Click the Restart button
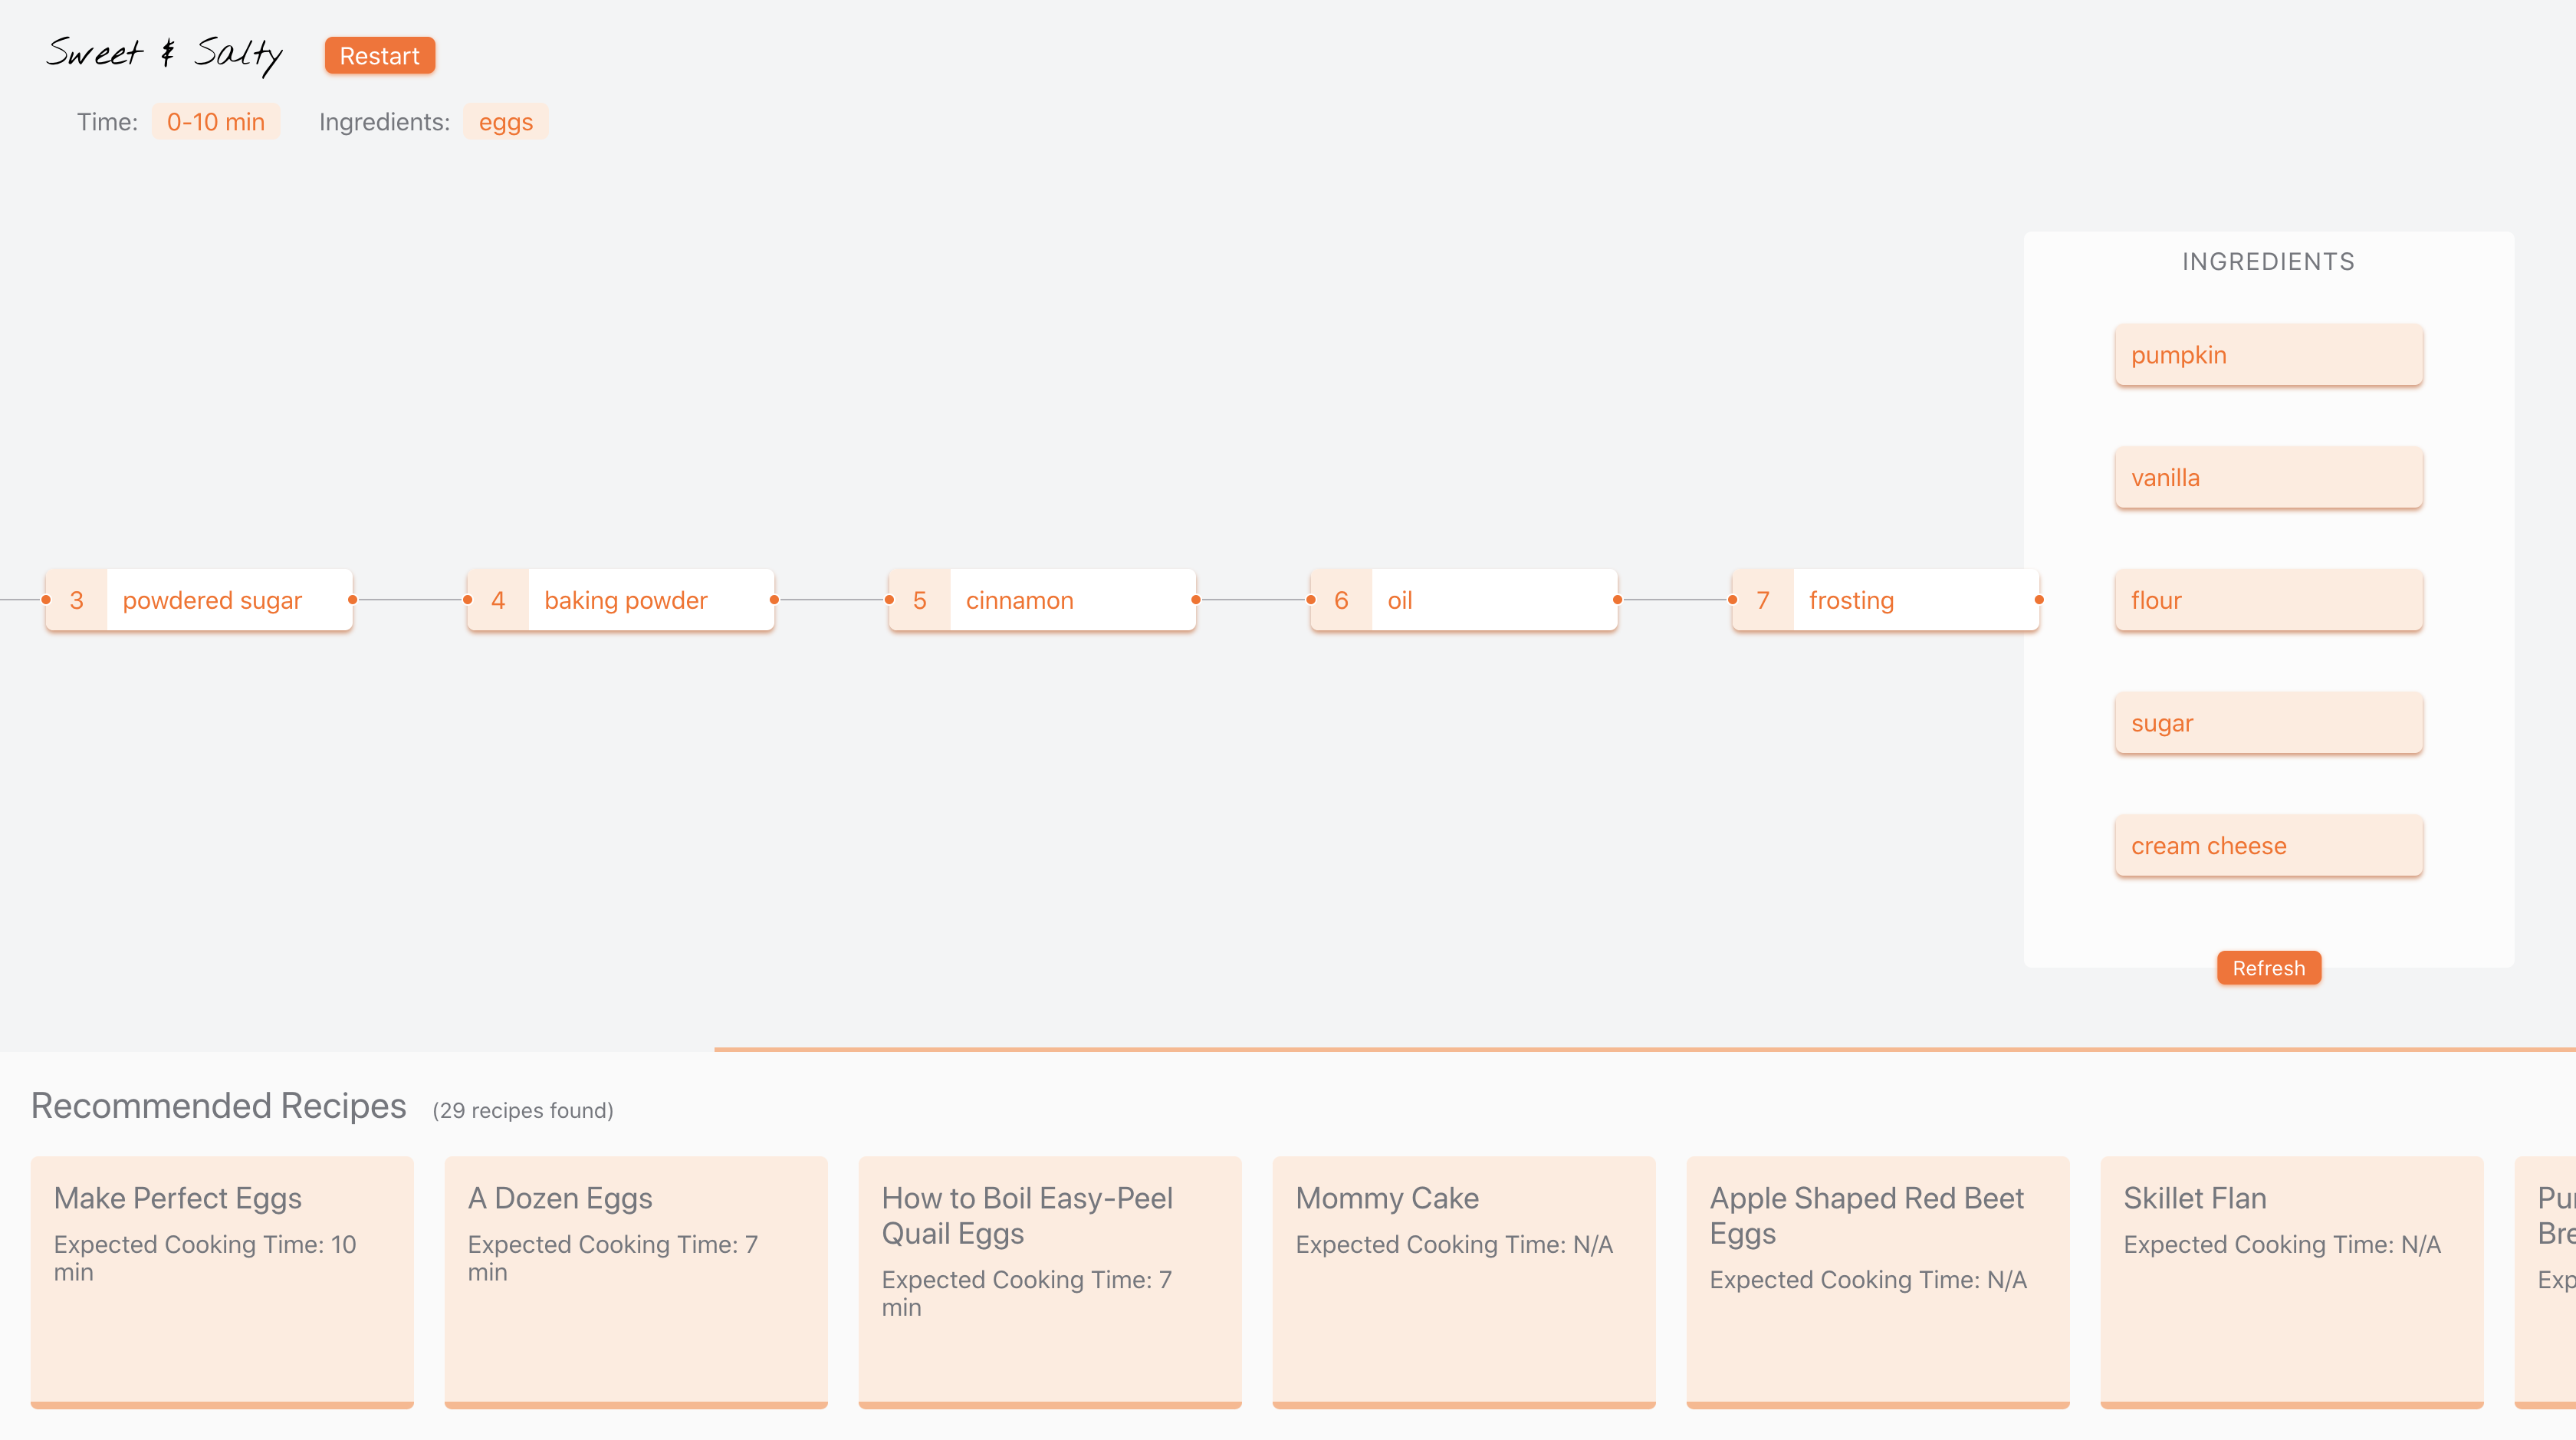The image size is (2576, 1440). 379,56
